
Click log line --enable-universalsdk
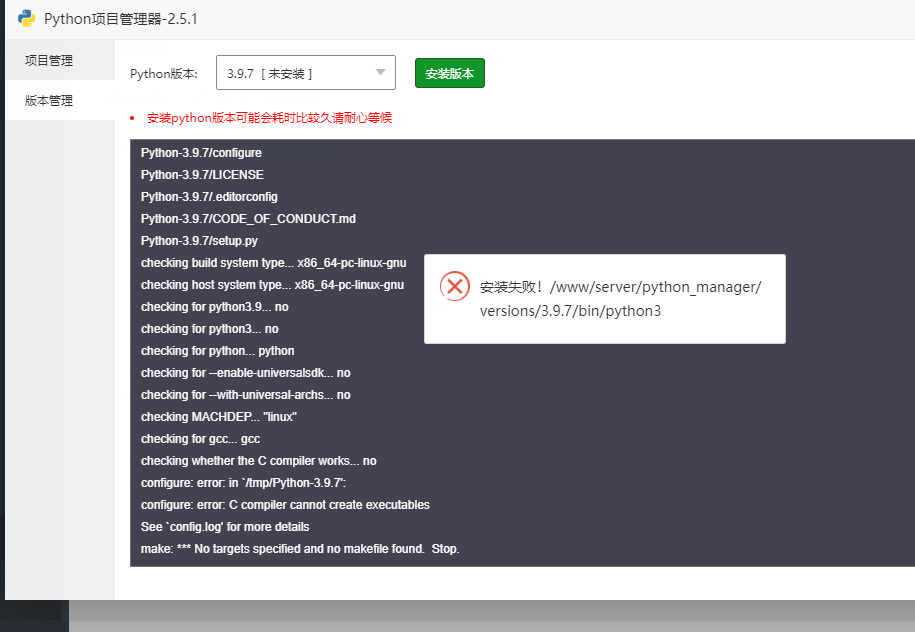pyautogui.click(x=245, y=373)
